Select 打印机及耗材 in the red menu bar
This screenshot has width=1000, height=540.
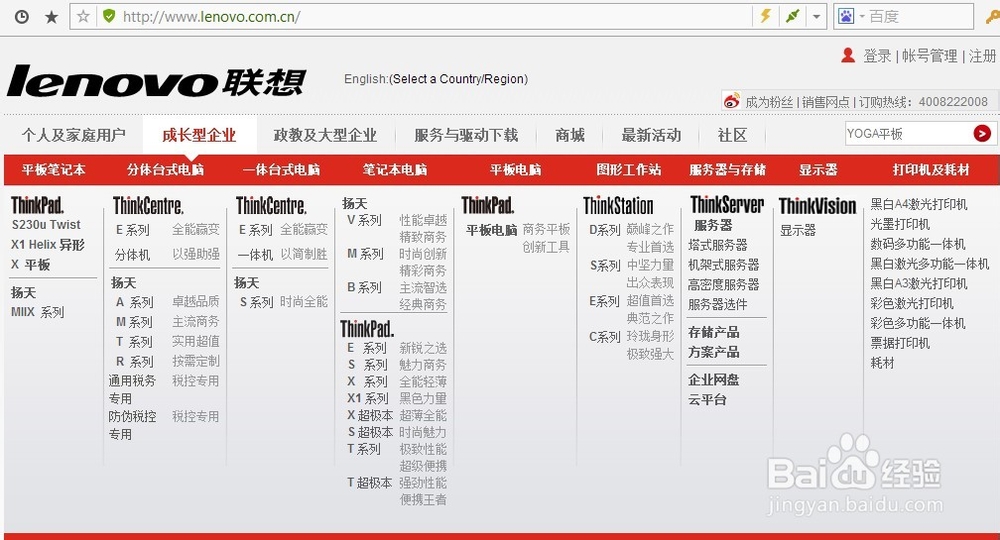(x=930, y=170)
